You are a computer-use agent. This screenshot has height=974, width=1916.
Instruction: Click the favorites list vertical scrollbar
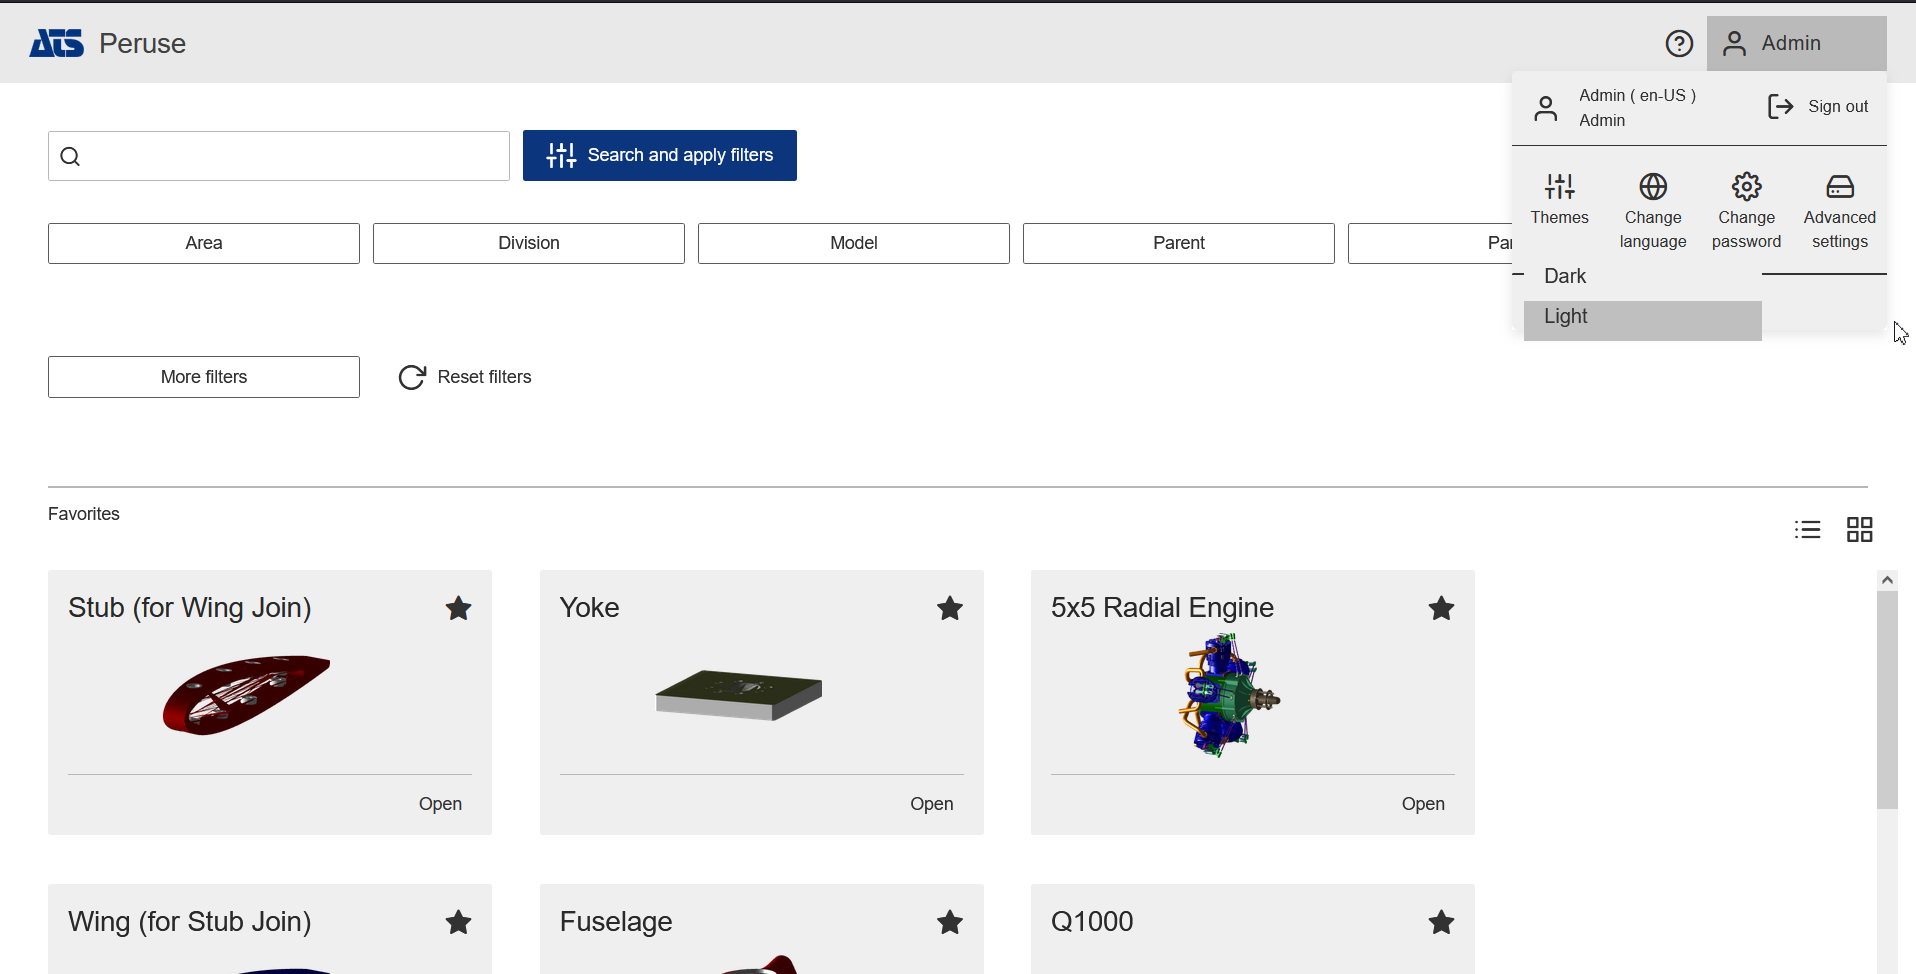coord(1887,700)
